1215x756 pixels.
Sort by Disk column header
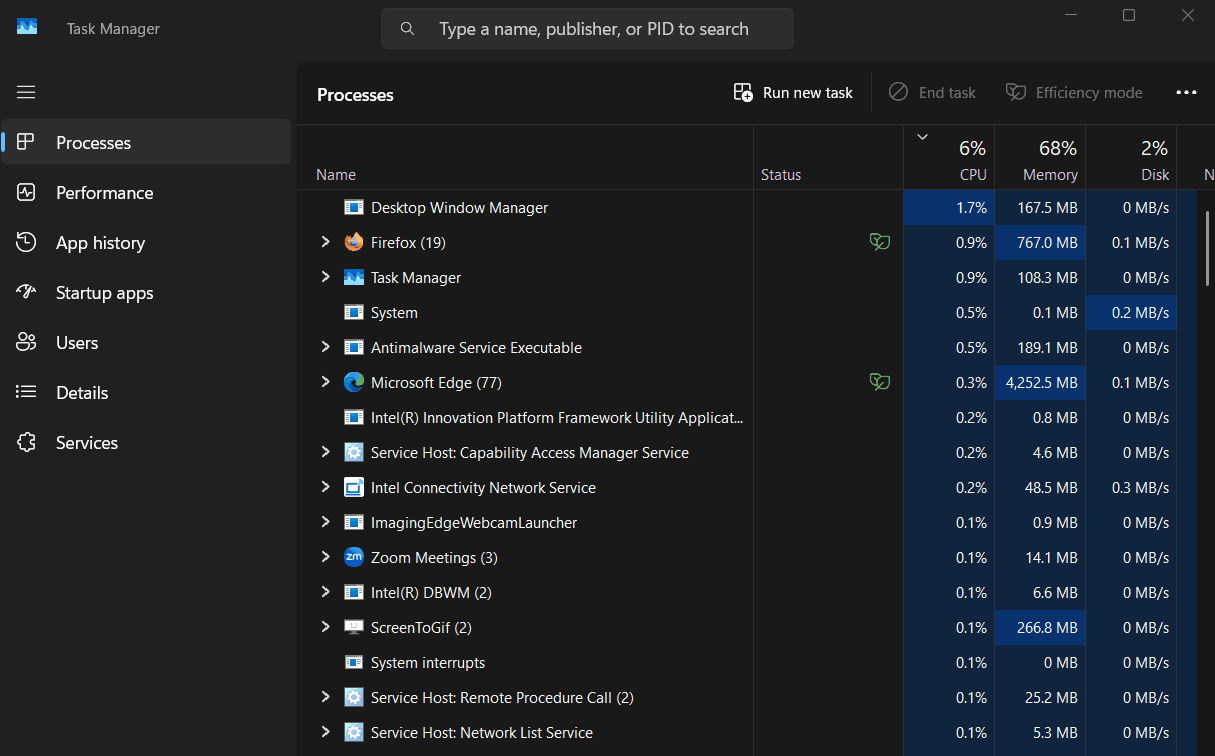point(1131,158)
